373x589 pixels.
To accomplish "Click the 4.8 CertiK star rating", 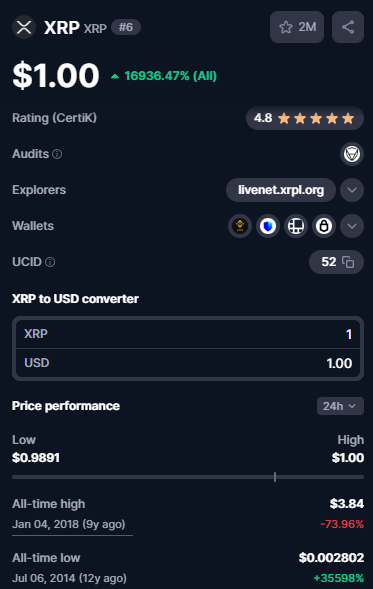I will click(305, 118).
